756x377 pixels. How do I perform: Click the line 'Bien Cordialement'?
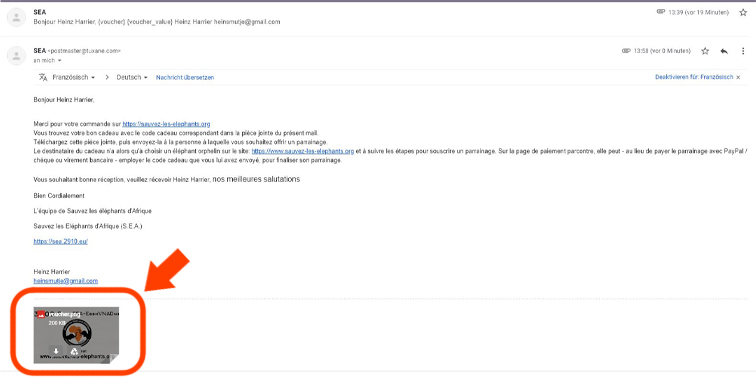pos(59,196)
